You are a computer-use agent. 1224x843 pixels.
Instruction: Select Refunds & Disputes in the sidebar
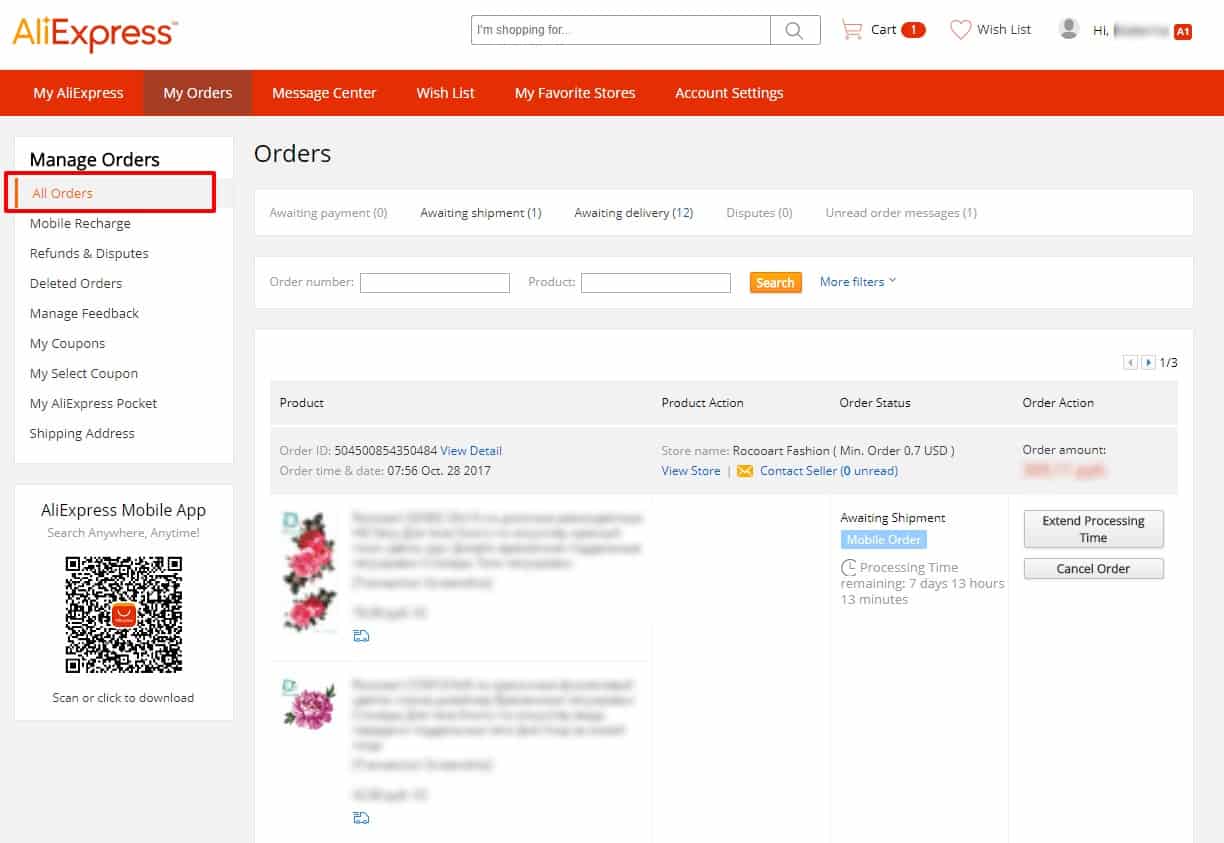(x=89, y=253)
